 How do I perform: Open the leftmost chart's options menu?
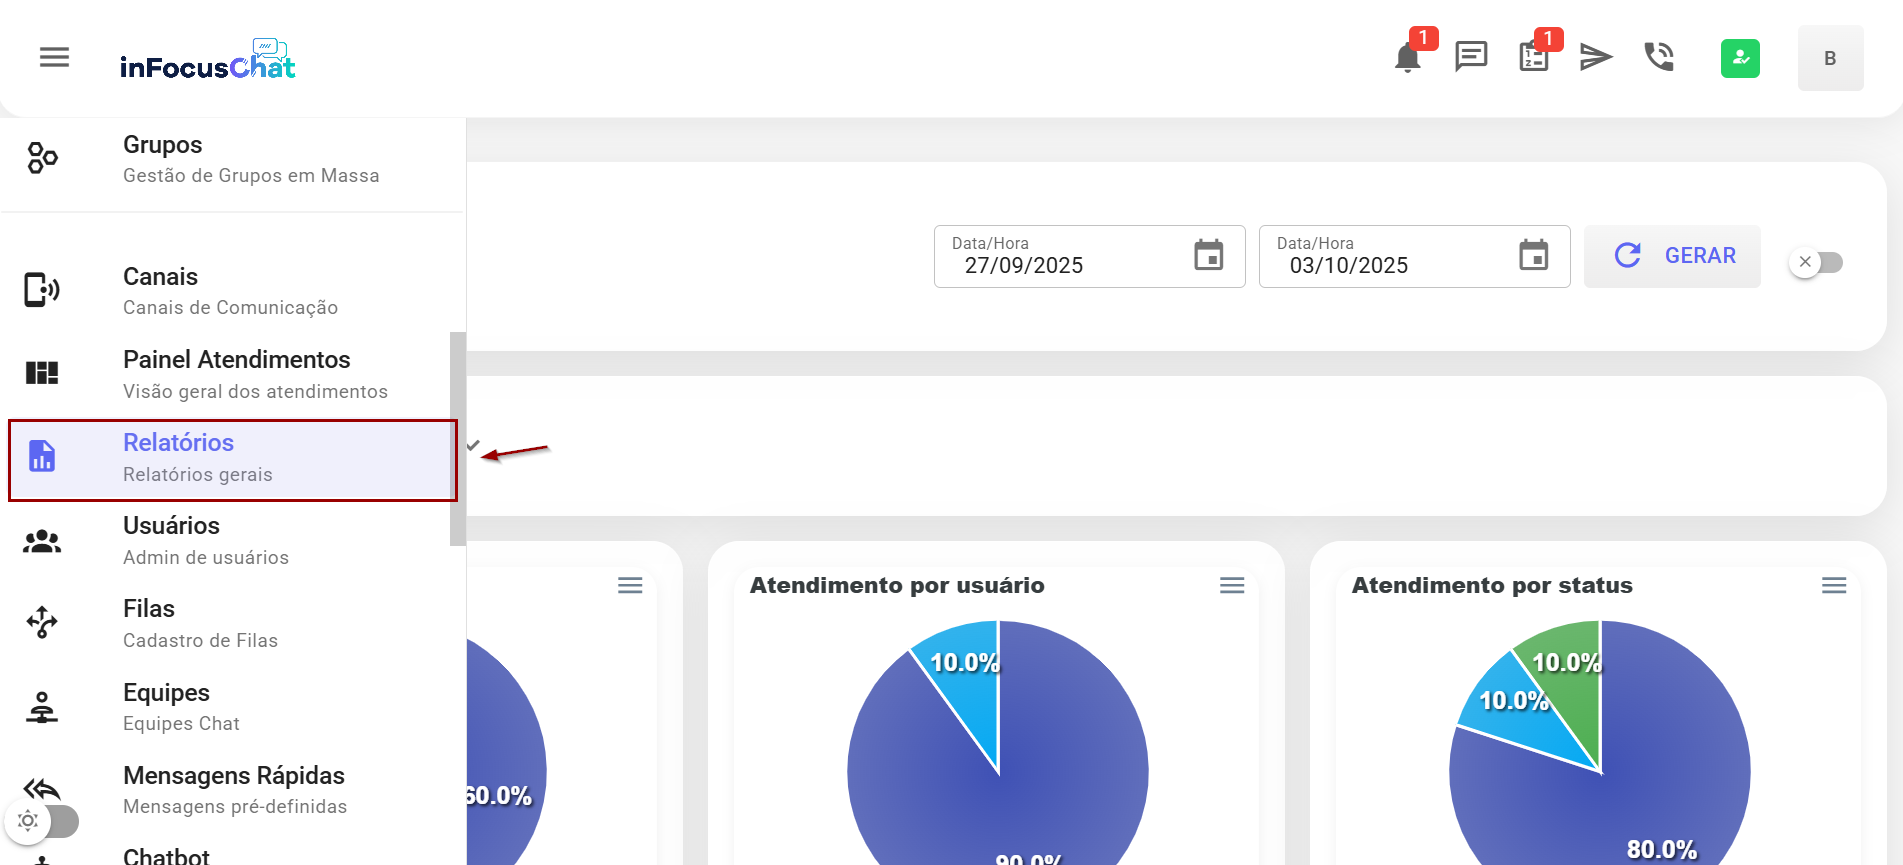629,585
